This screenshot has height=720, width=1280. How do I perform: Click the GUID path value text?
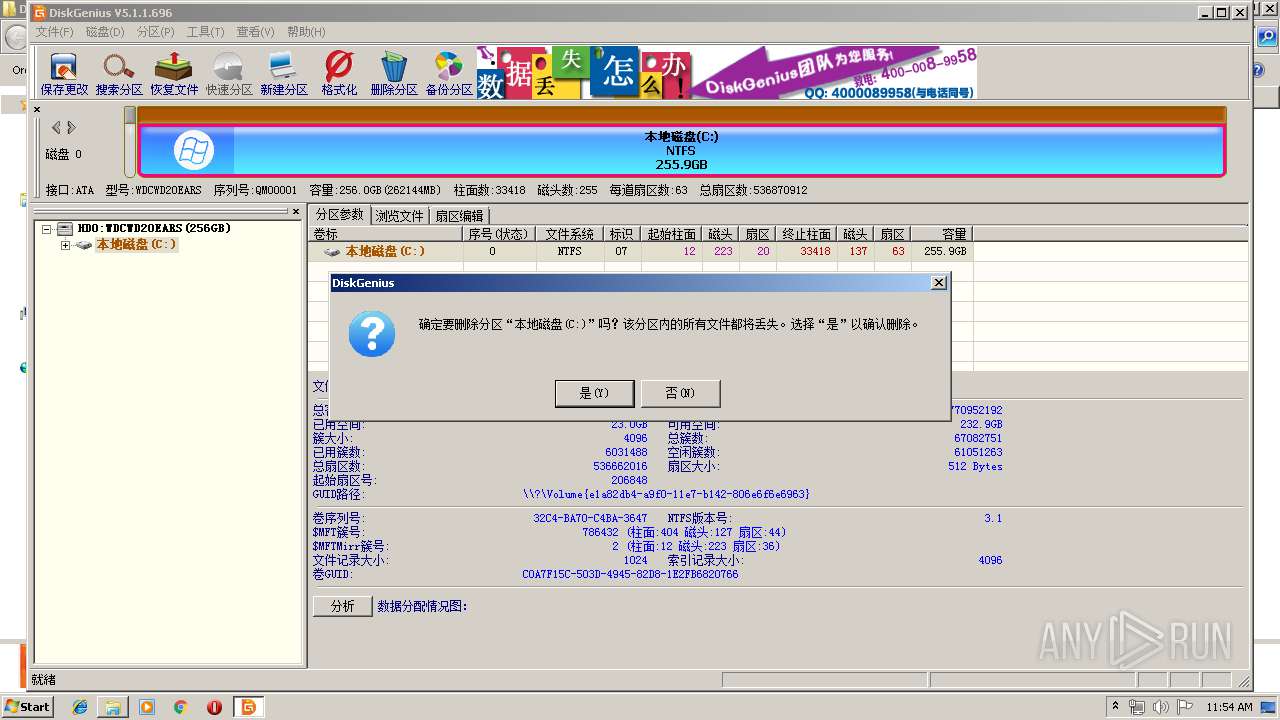click(x=666, y=494)
